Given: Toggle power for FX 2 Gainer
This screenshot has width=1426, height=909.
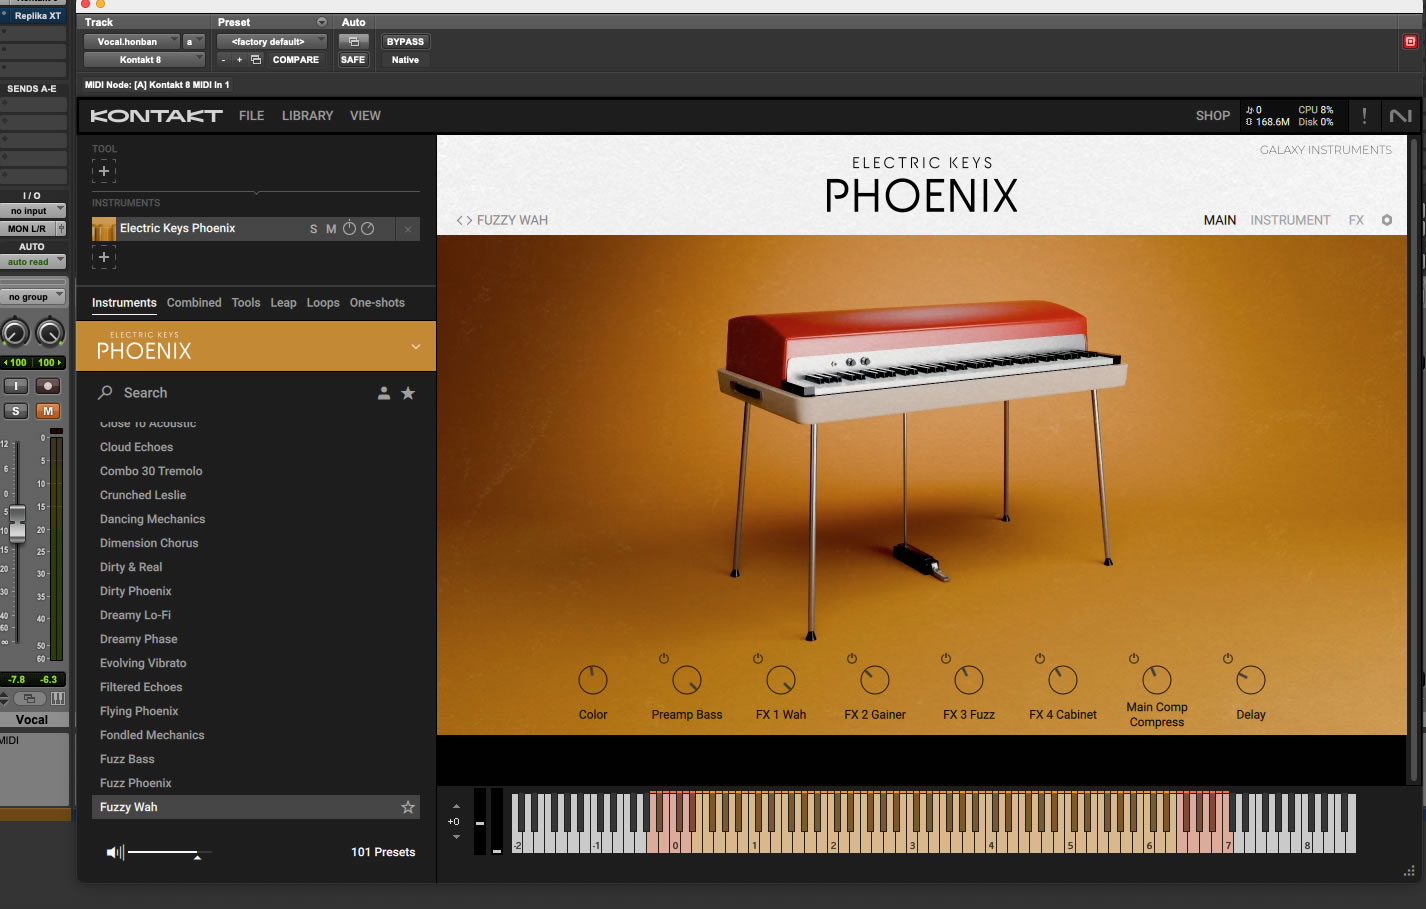Looking at the screenshot, I should point(852,658).
